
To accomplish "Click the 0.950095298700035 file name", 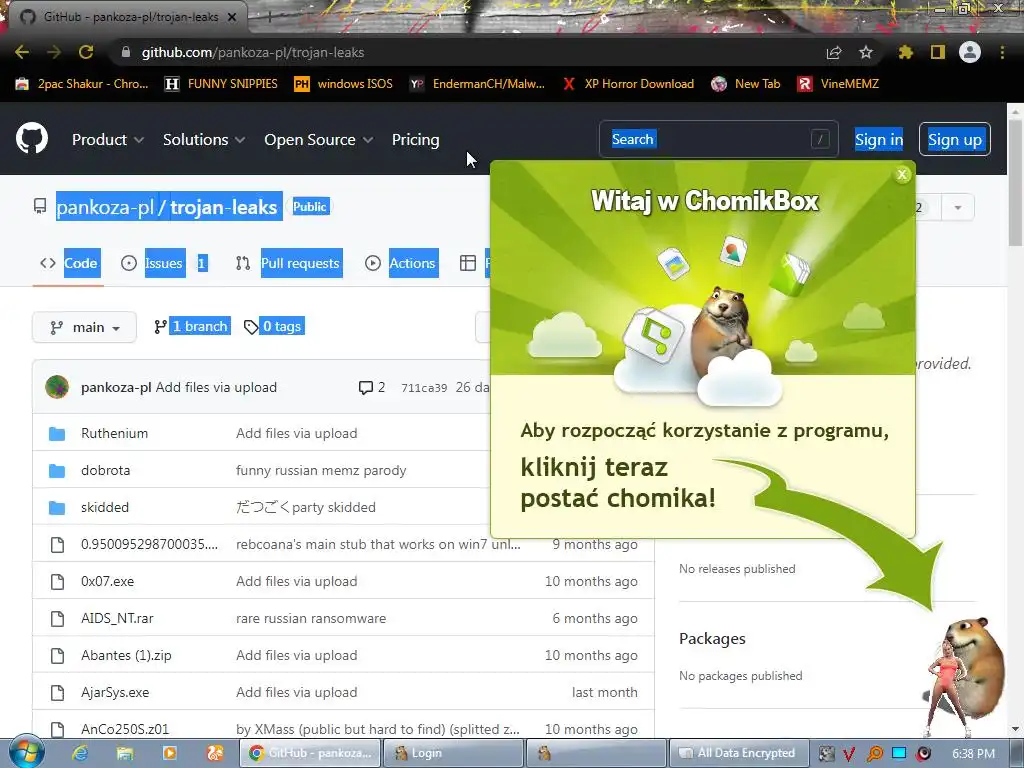I will [x=150, y=544].
